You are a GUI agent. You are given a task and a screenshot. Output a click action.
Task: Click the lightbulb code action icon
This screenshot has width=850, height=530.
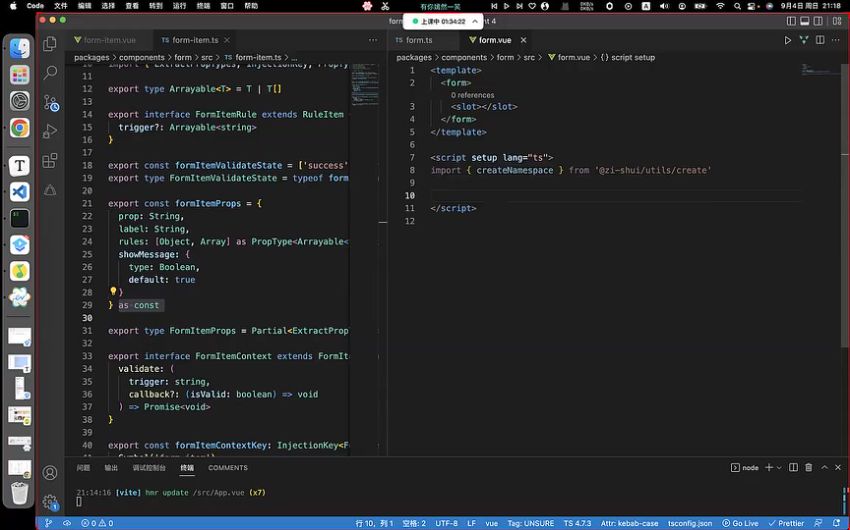114,292
